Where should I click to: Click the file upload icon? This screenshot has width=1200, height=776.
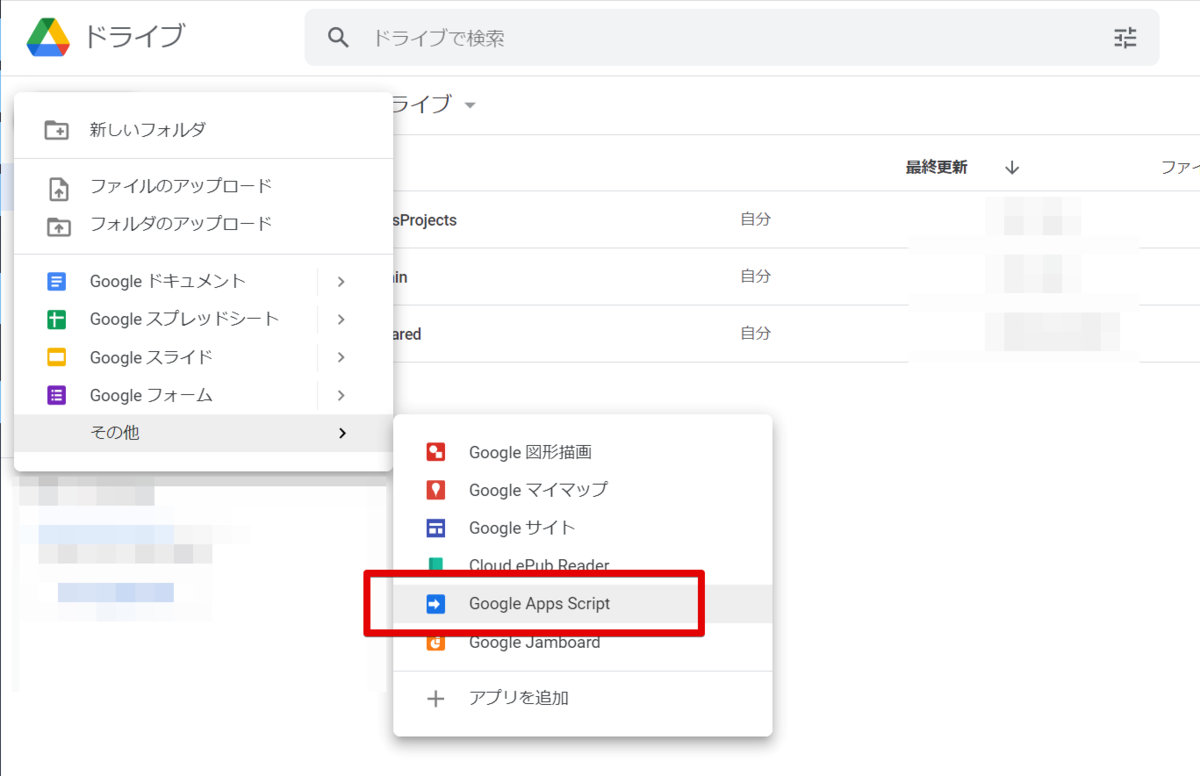tap(58, 187)
